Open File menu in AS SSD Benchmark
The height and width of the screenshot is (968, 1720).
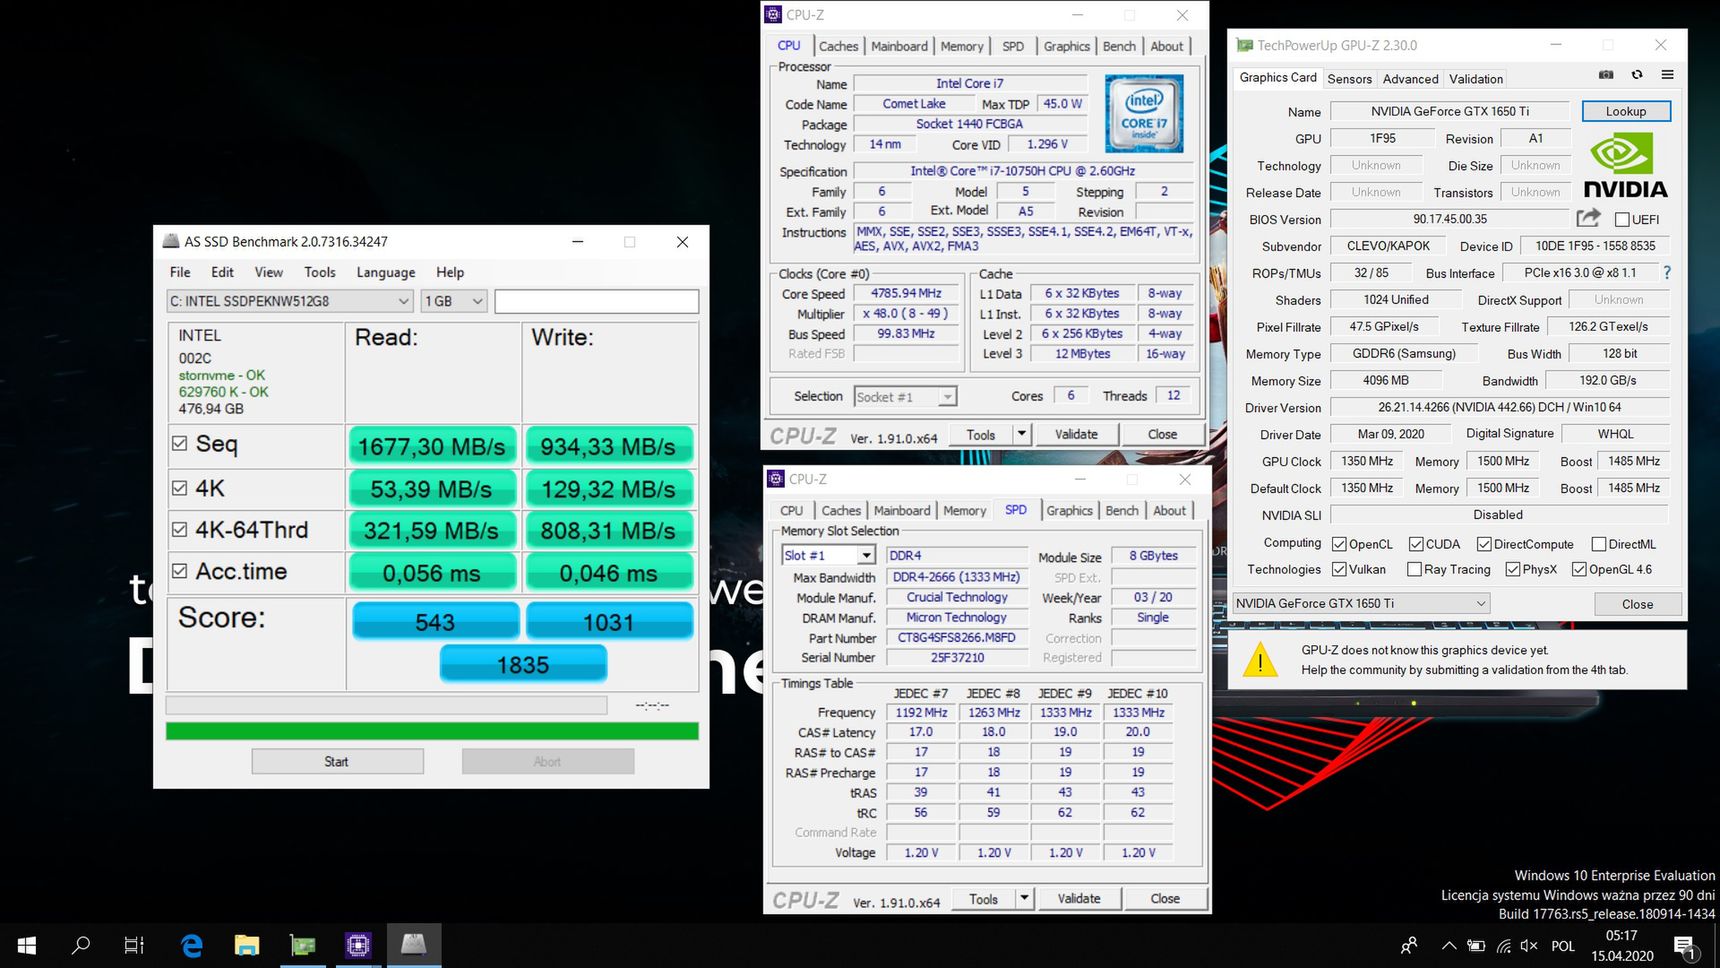click(180, 272)
